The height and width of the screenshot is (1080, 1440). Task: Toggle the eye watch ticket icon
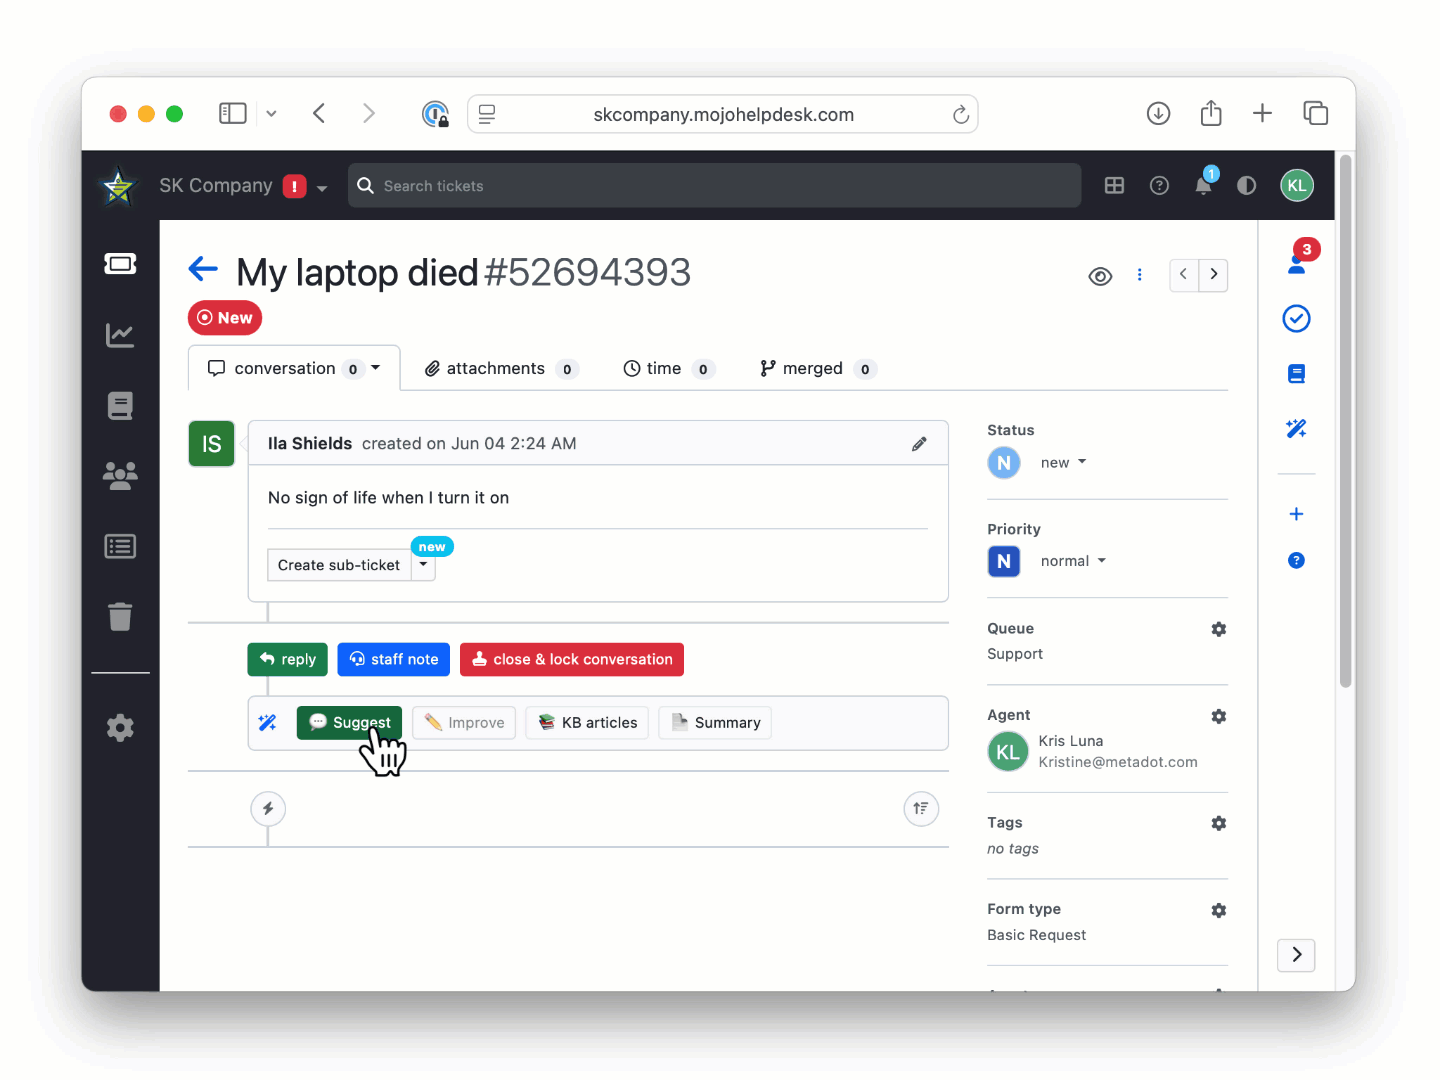(1100, 276)
